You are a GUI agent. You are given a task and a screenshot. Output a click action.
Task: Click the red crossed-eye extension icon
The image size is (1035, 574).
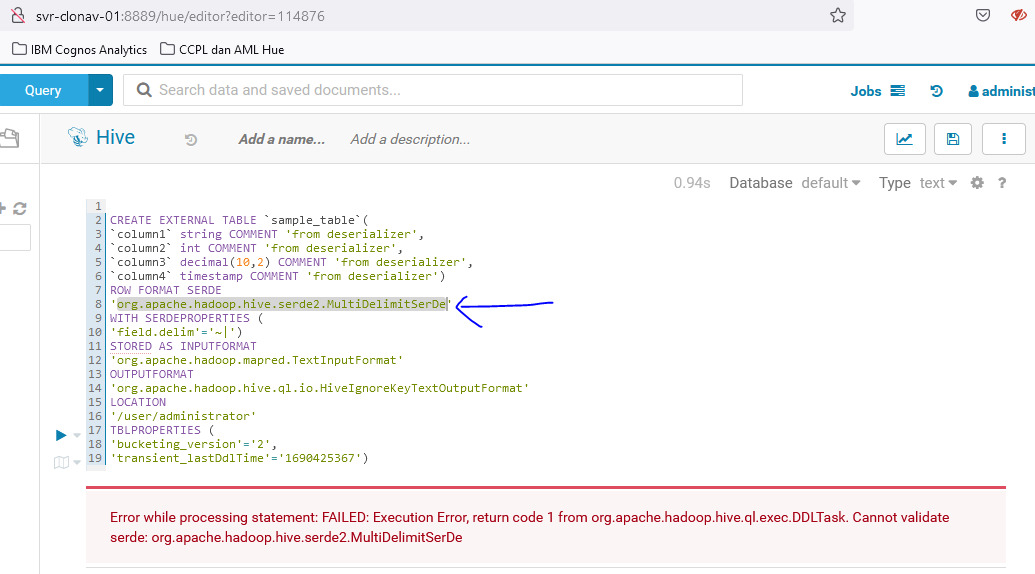[1019, 16]
